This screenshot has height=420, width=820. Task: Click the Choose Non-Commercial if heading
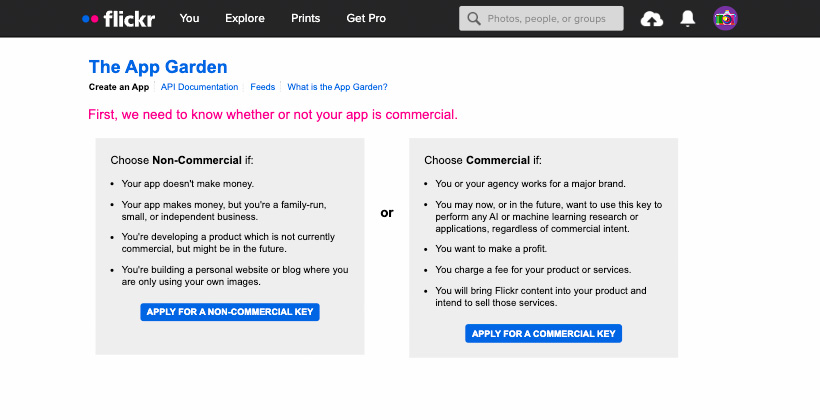tap(182, 160)
